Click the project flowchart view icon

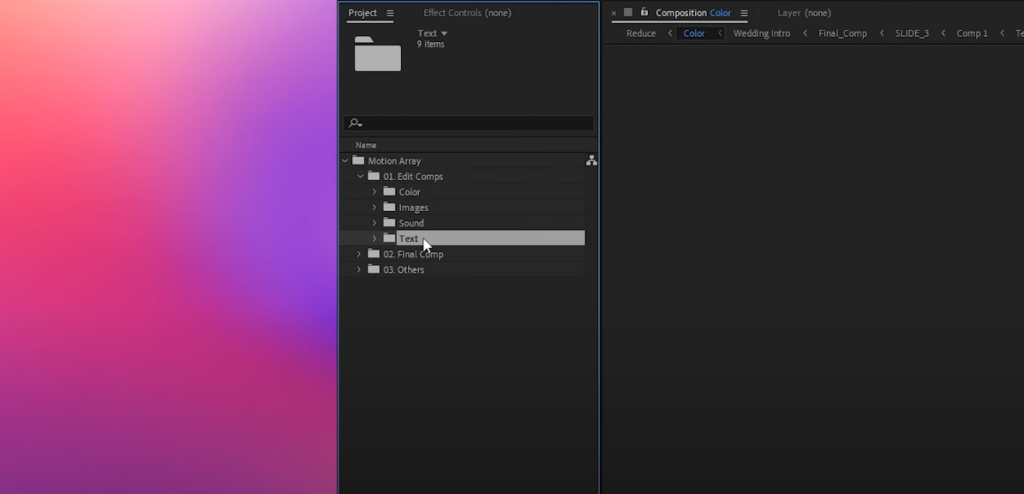pos(591,160)
